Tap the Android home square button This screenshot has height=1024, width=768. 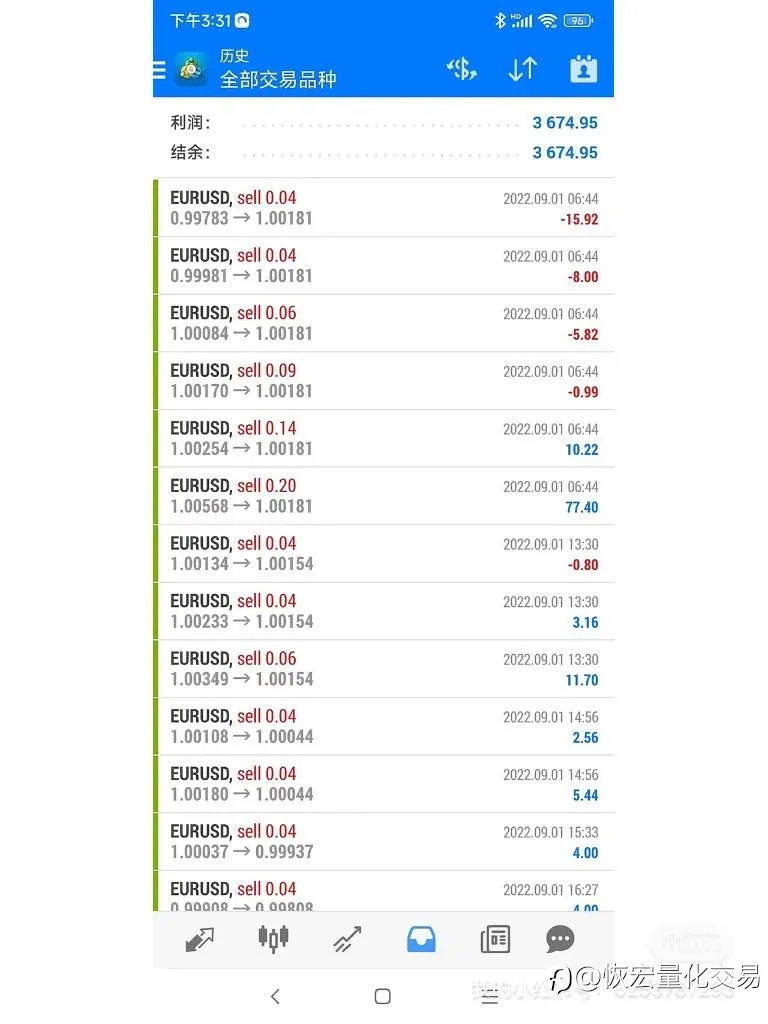[x=383, y=996]
